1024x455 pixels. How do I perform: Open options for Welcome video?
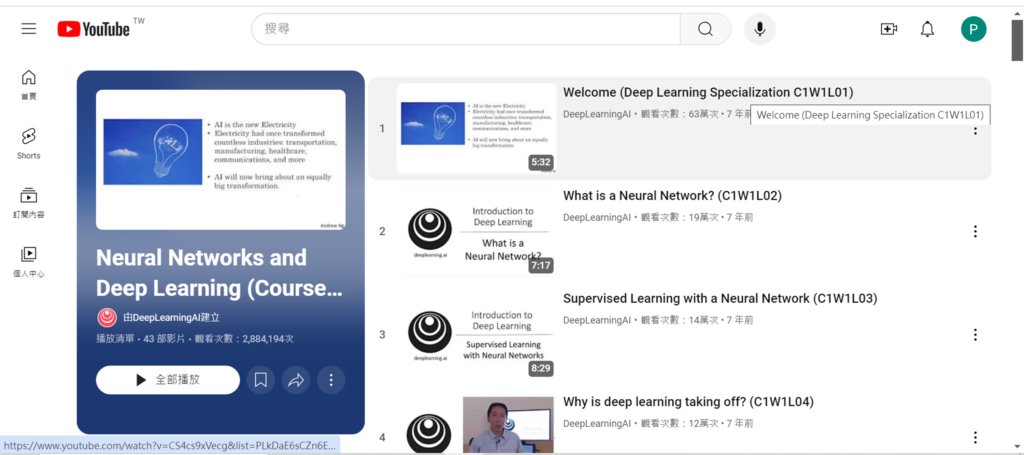975,129
